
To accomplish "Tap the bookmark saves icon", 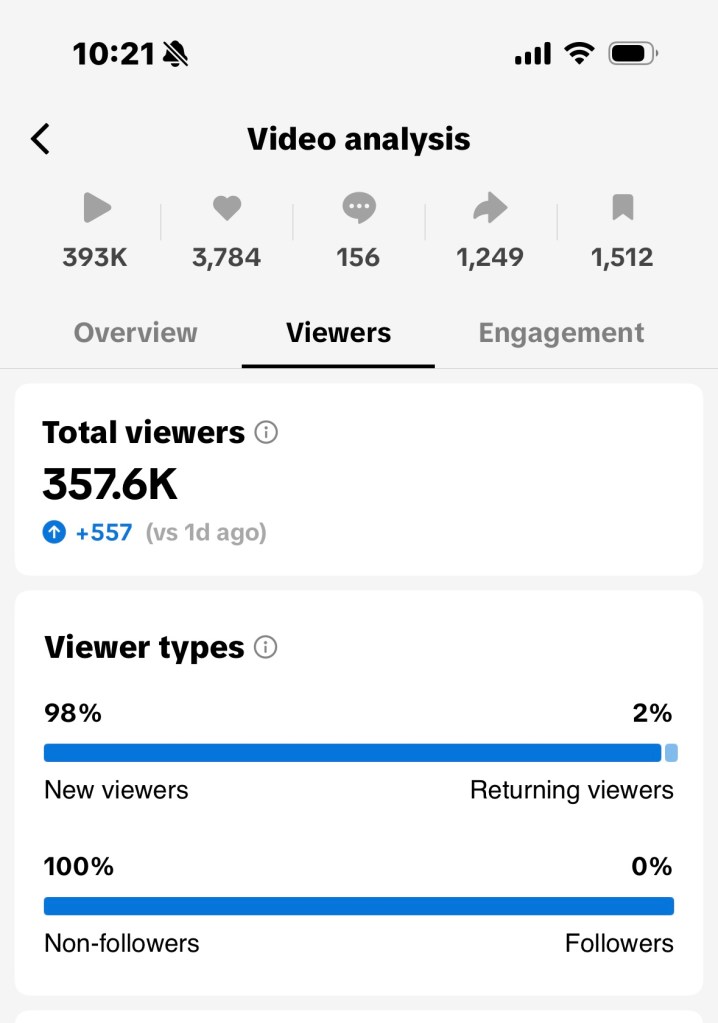I will (x=622, y=208).
